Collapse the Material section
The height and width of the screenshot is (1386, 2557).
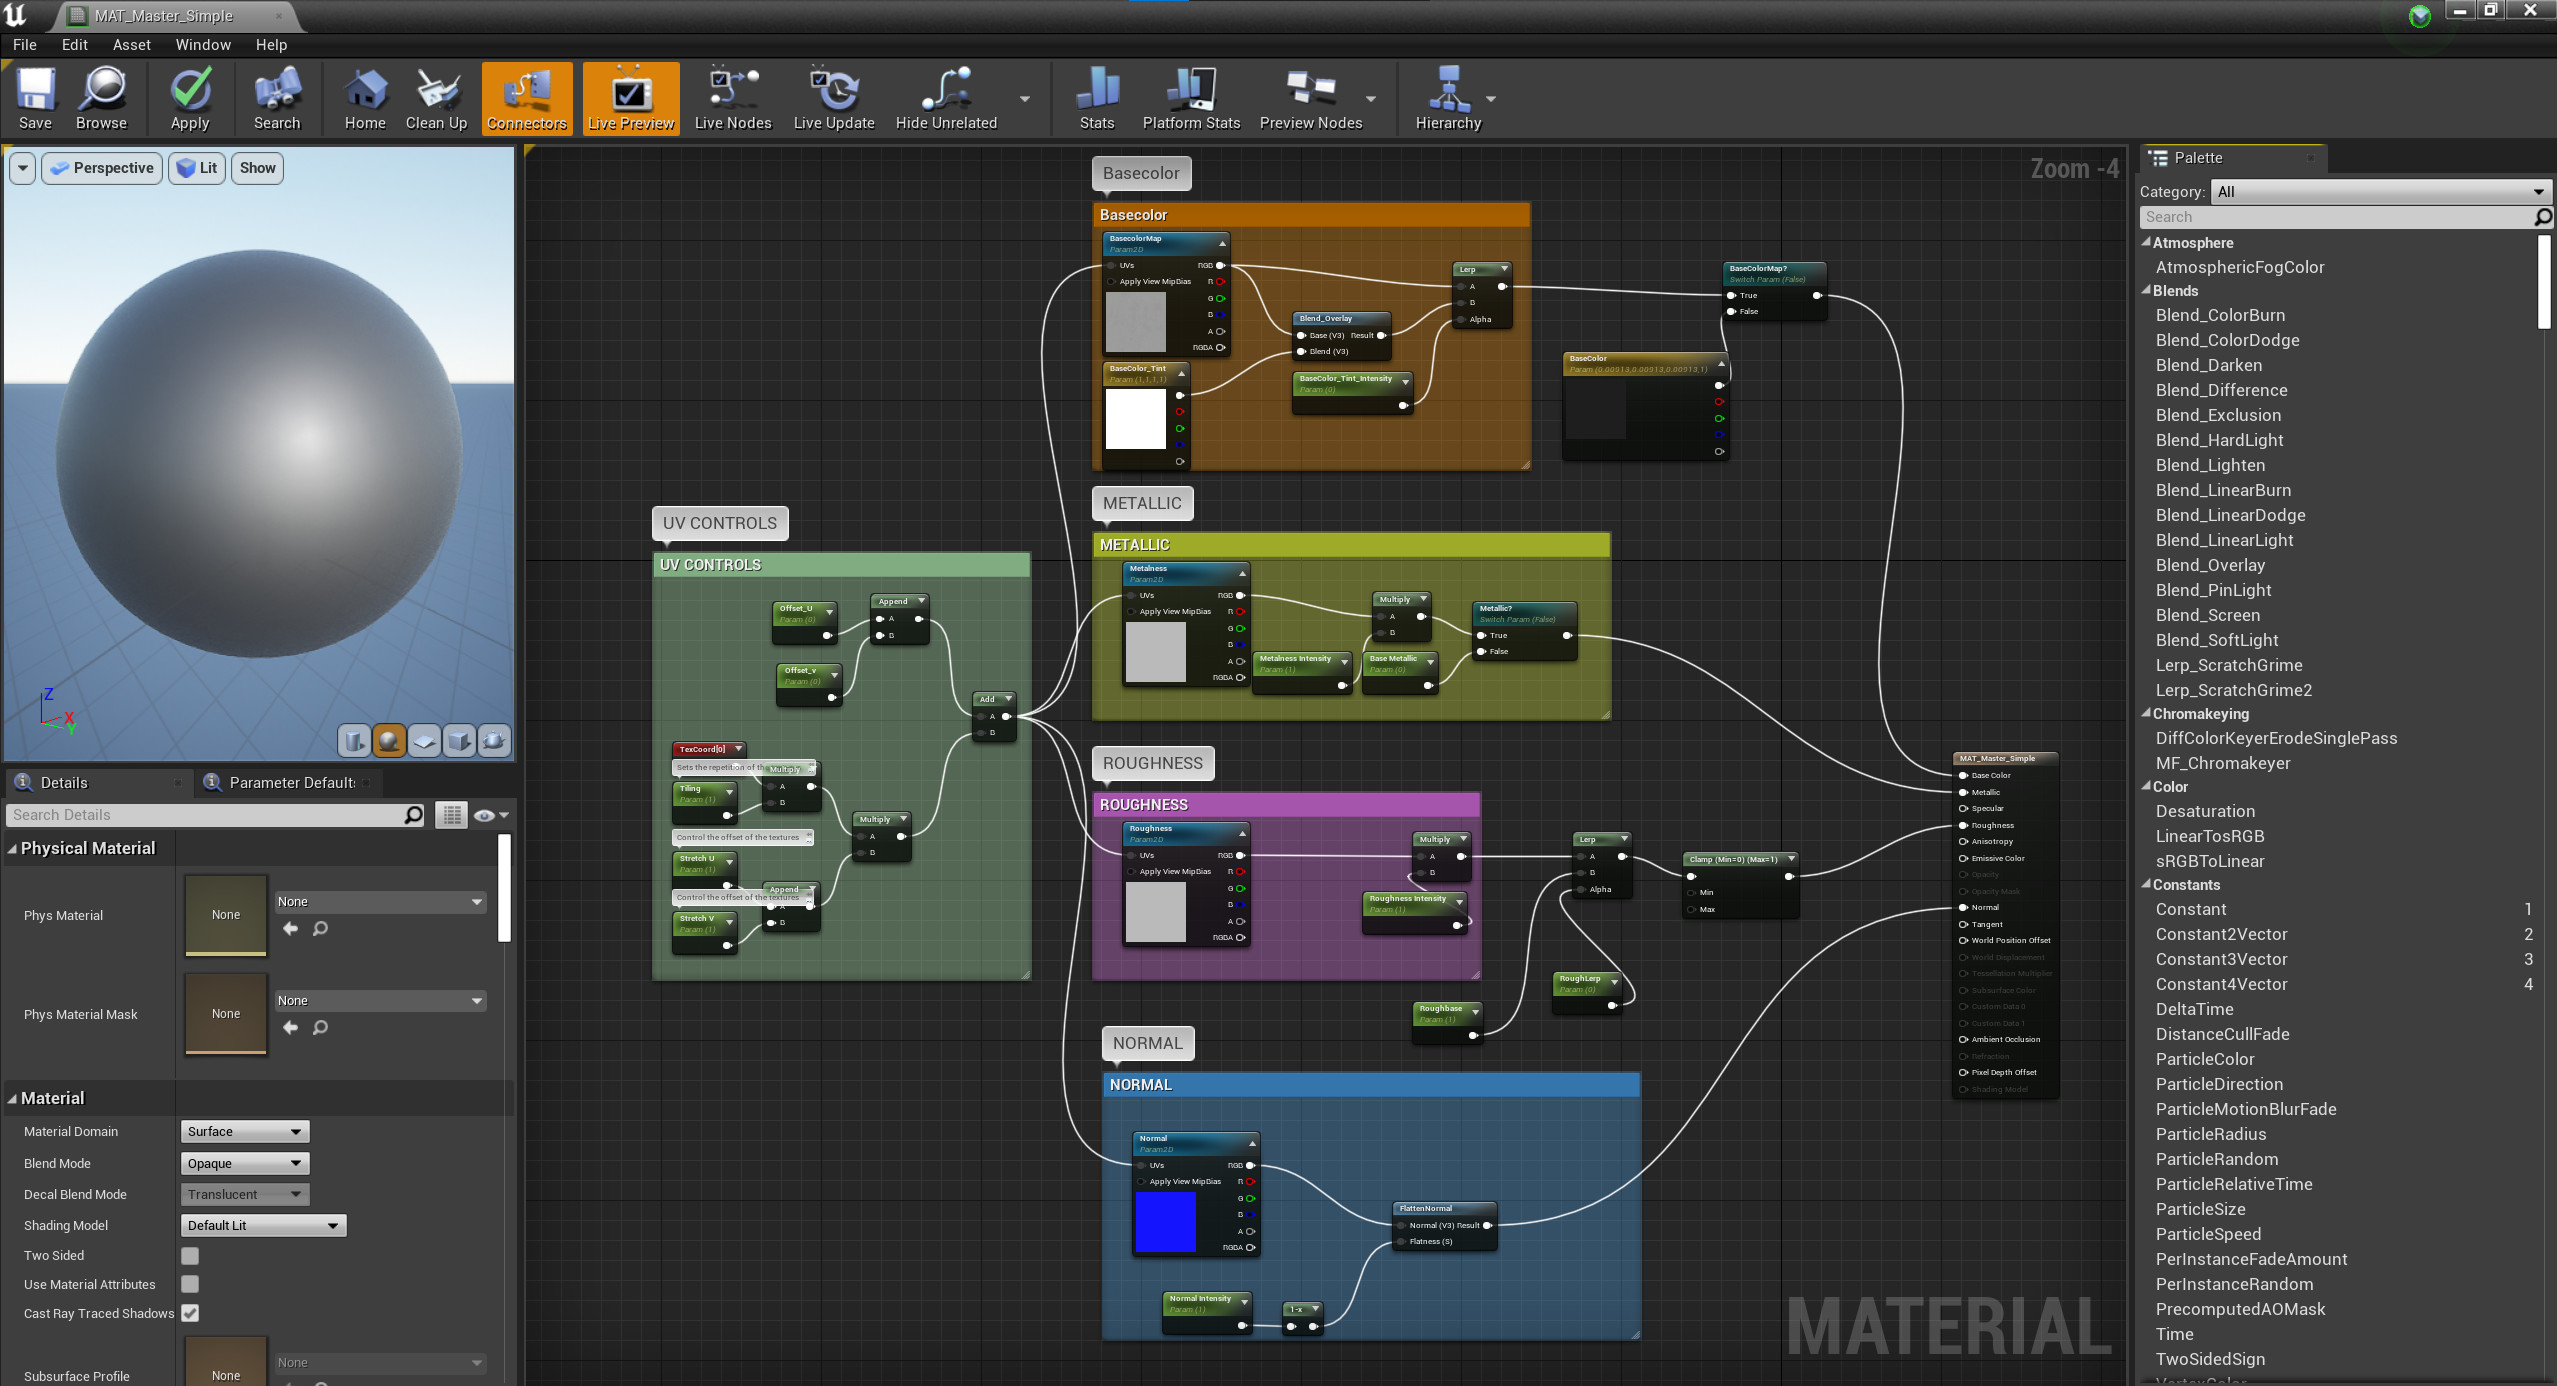tap(12, 1099)
